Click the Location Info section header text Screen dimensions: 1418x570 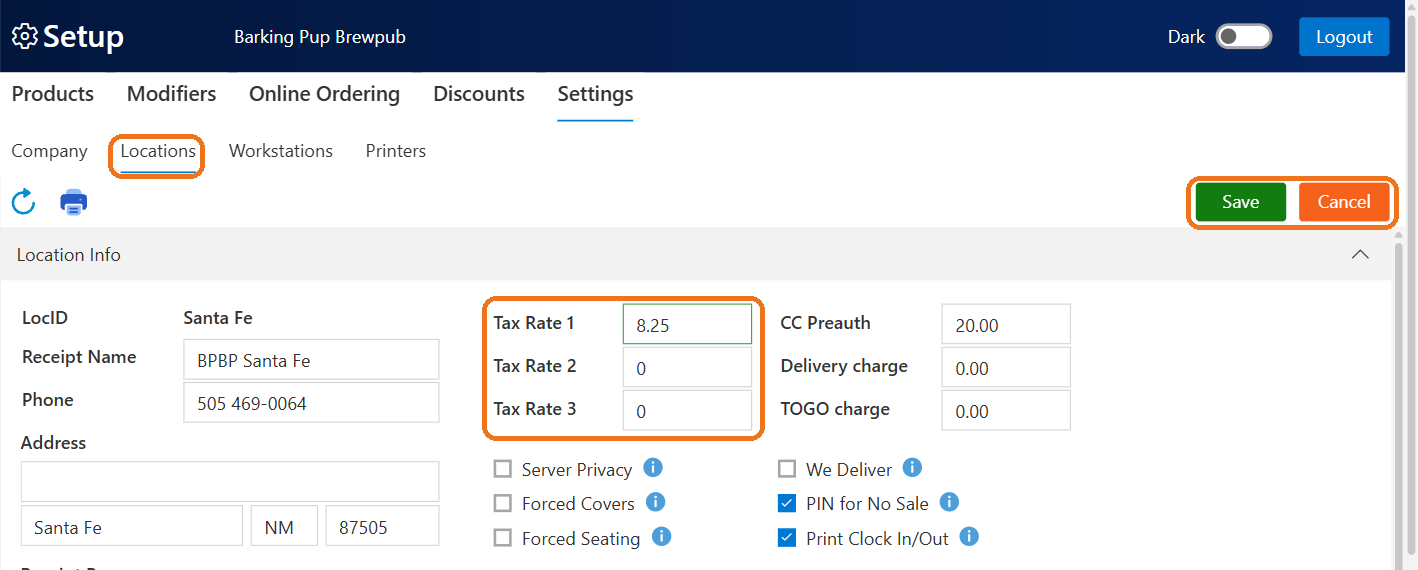[x=69, y=255]
